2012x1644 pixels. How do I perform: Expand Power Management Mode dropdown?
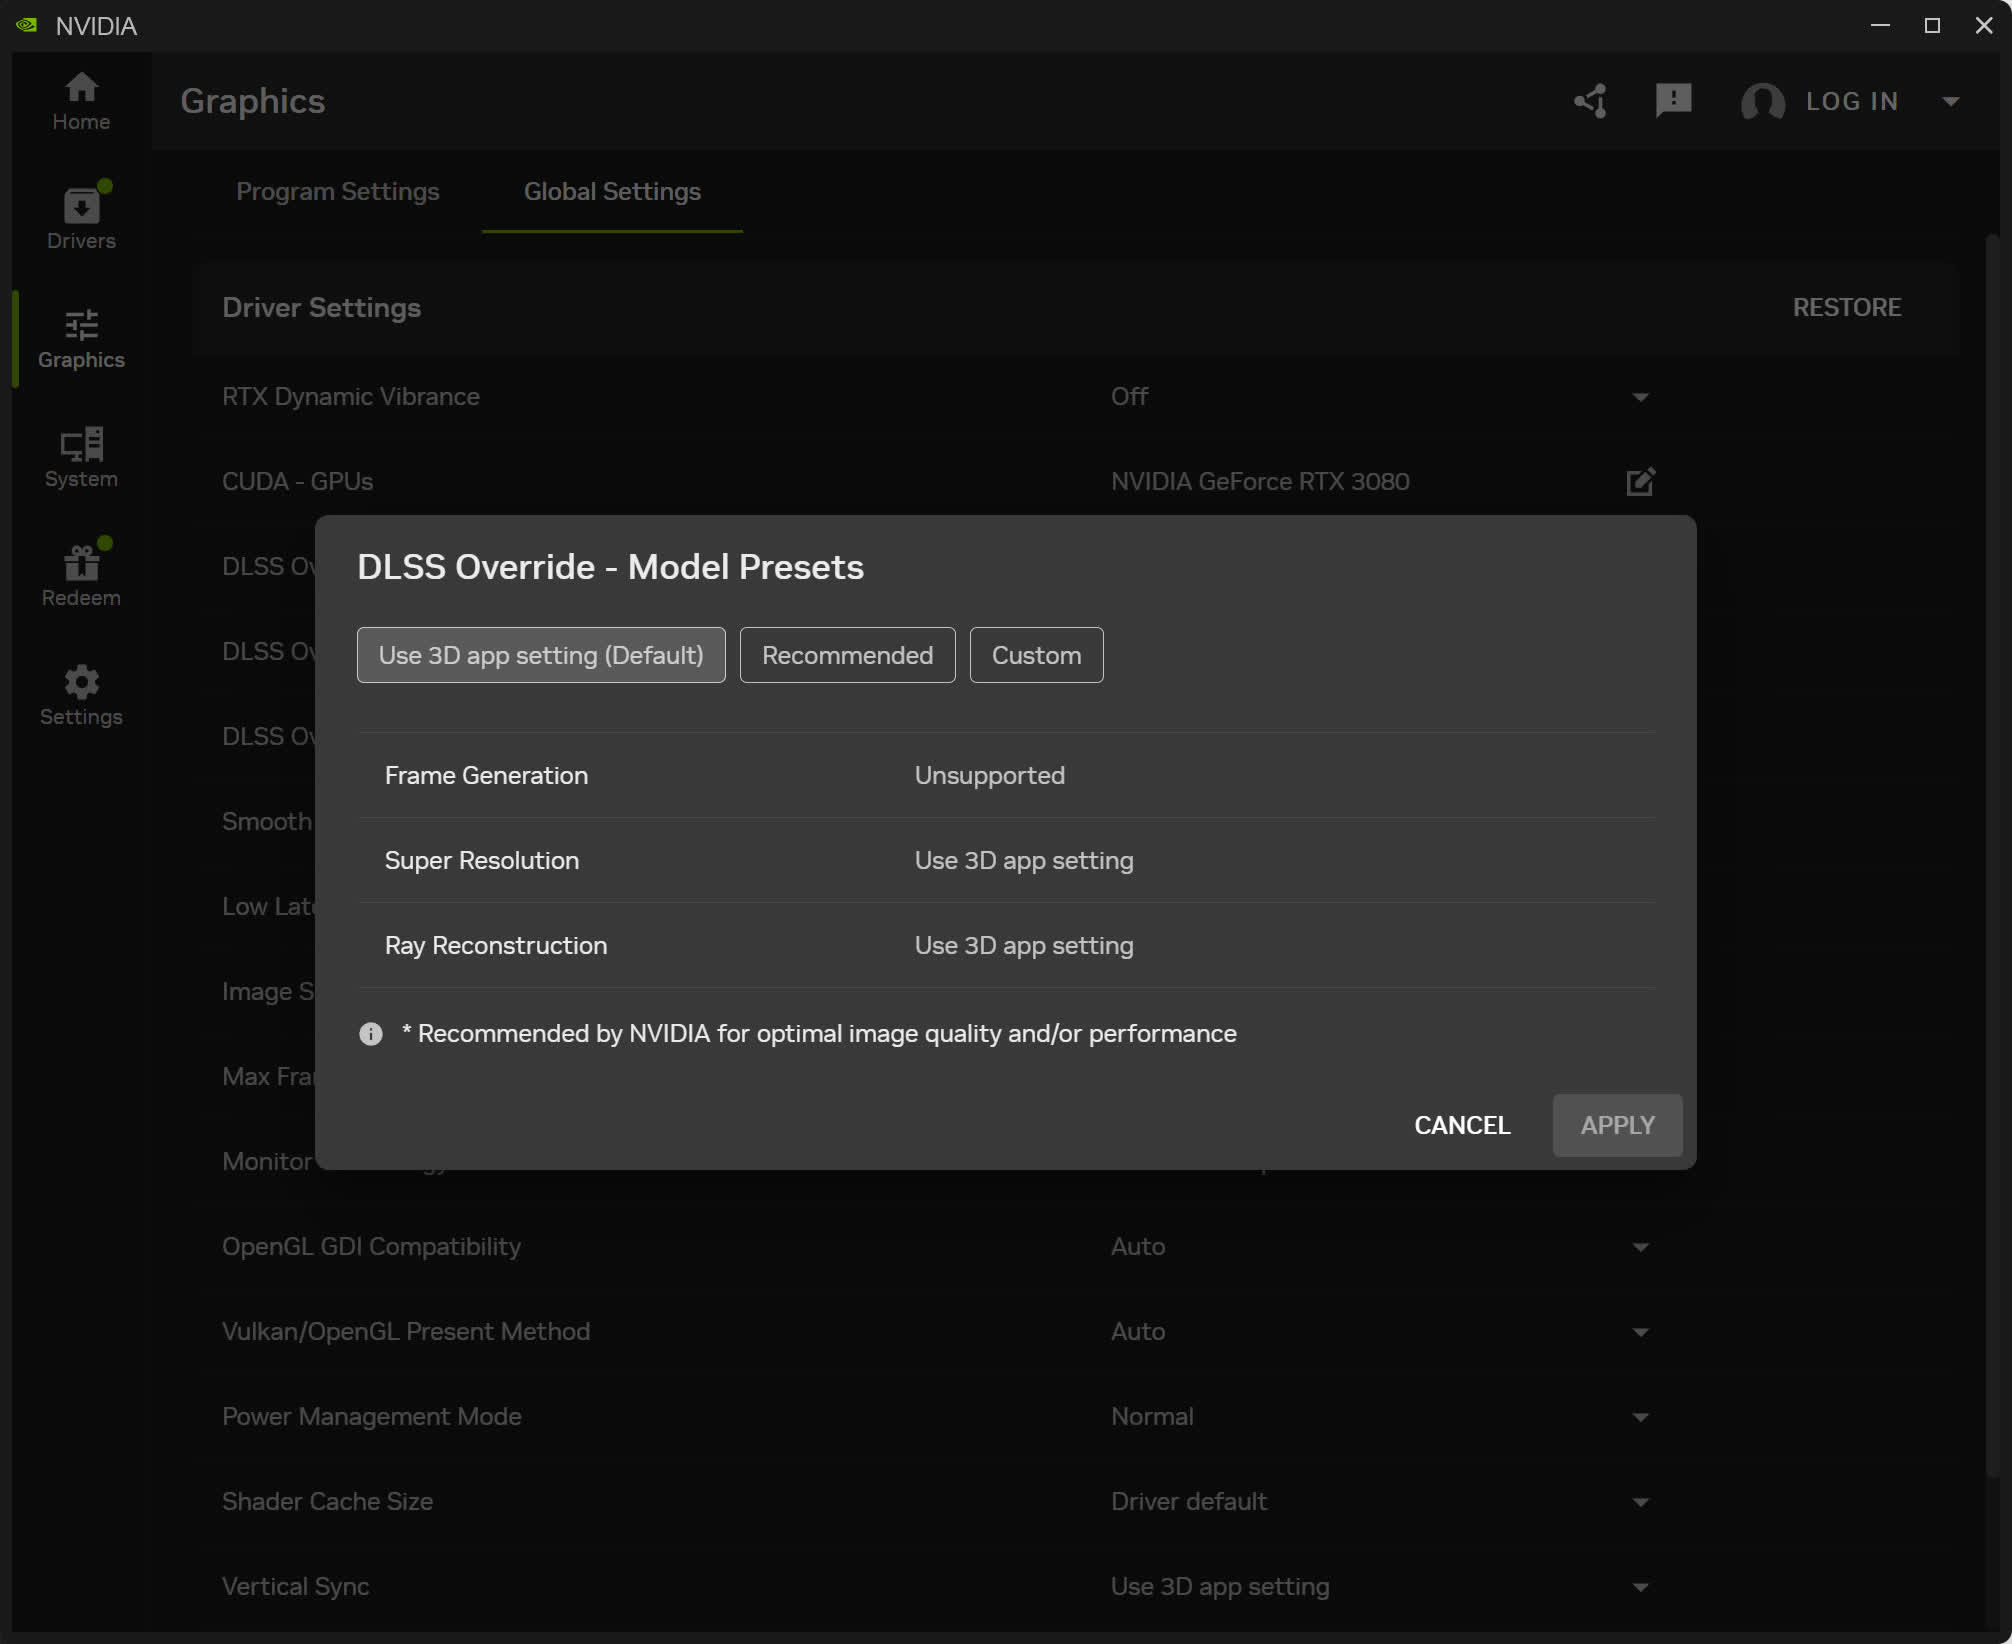pos(1640,1417)
